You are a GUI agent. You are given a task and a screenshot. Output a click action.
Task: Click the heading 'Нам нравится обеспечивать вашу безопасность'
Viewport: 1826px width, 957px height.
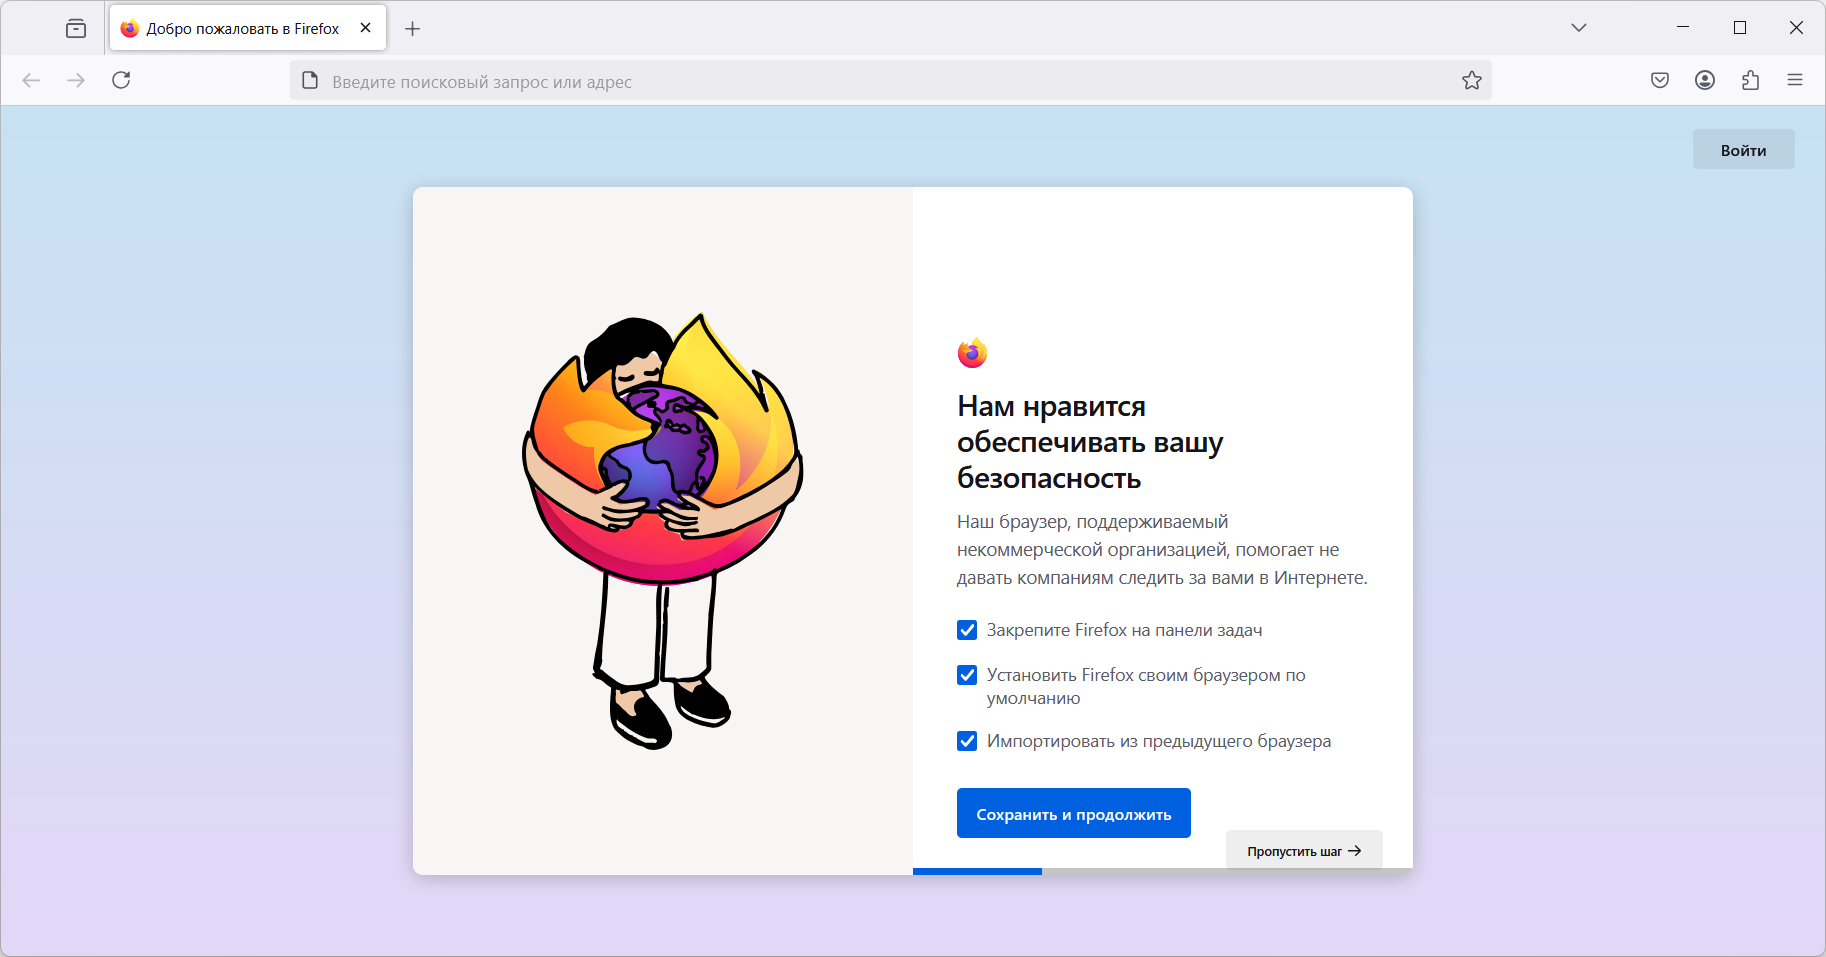[1090, 442]
